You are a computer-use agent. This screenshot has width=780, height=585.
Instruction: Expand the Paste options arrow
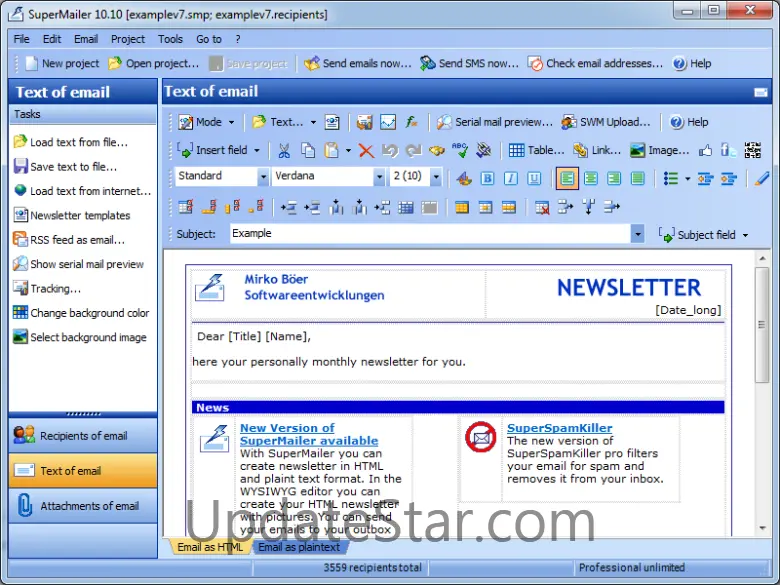(x=348, y=150)
